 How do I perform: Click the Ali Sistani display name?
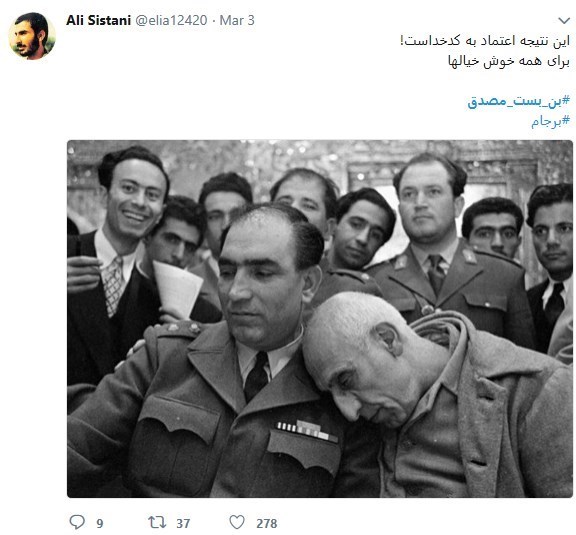click(x=98, y=20)
